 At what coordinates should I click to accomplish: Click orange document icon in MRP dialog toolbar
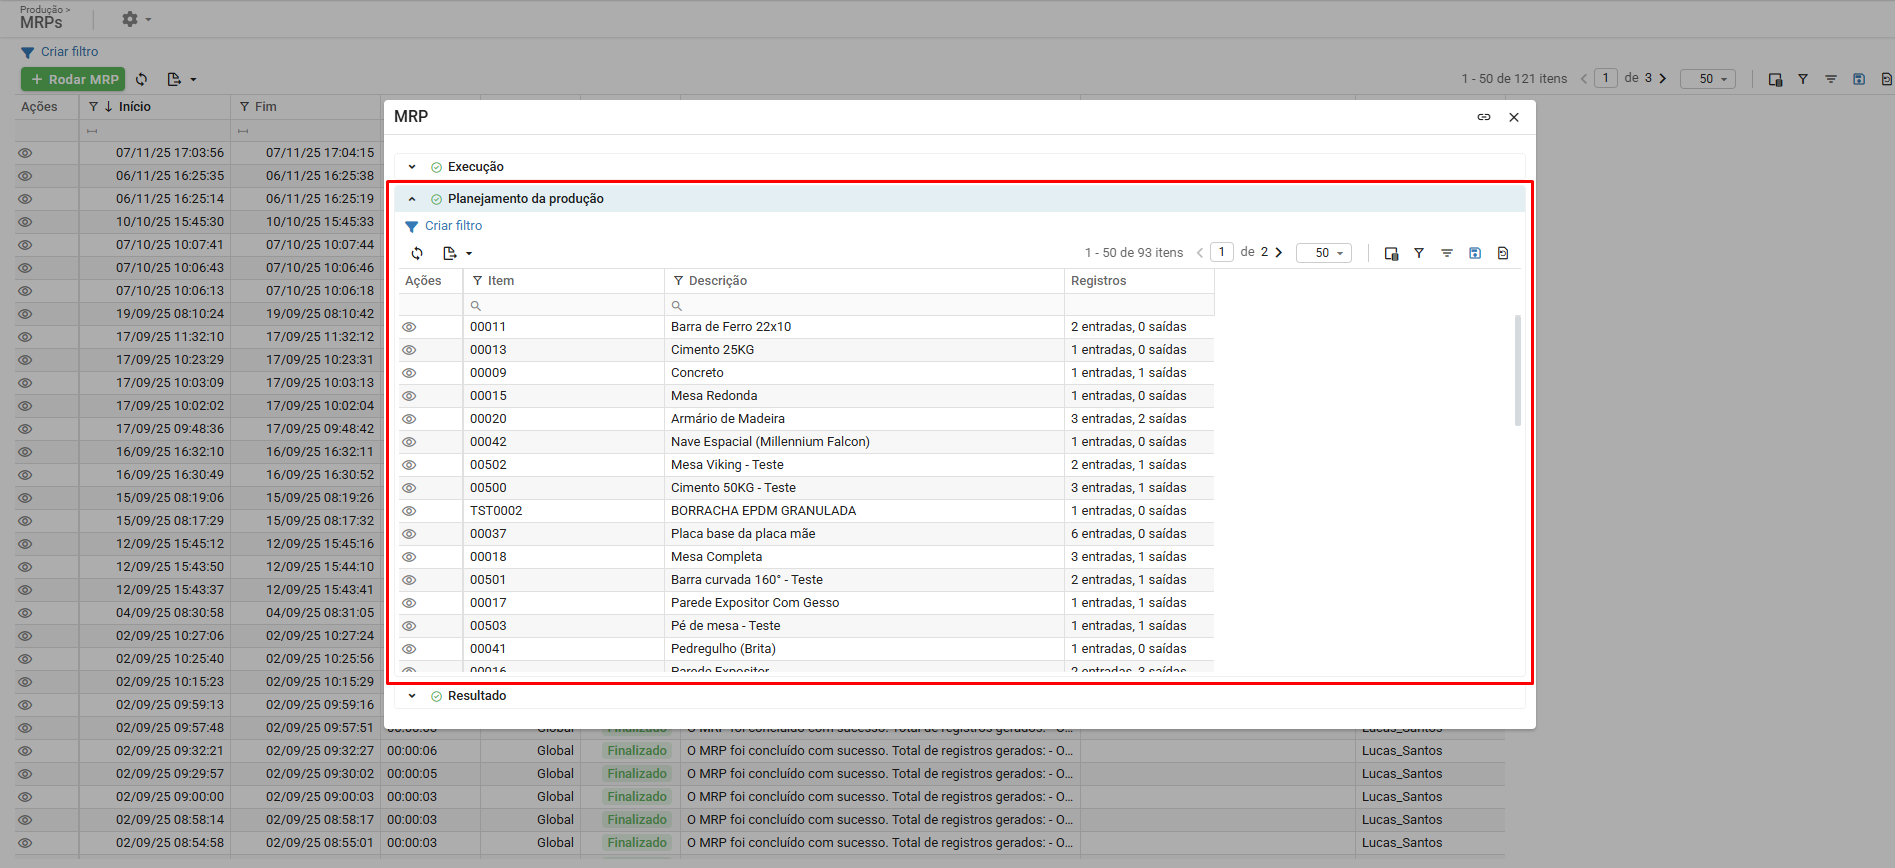1503,253
